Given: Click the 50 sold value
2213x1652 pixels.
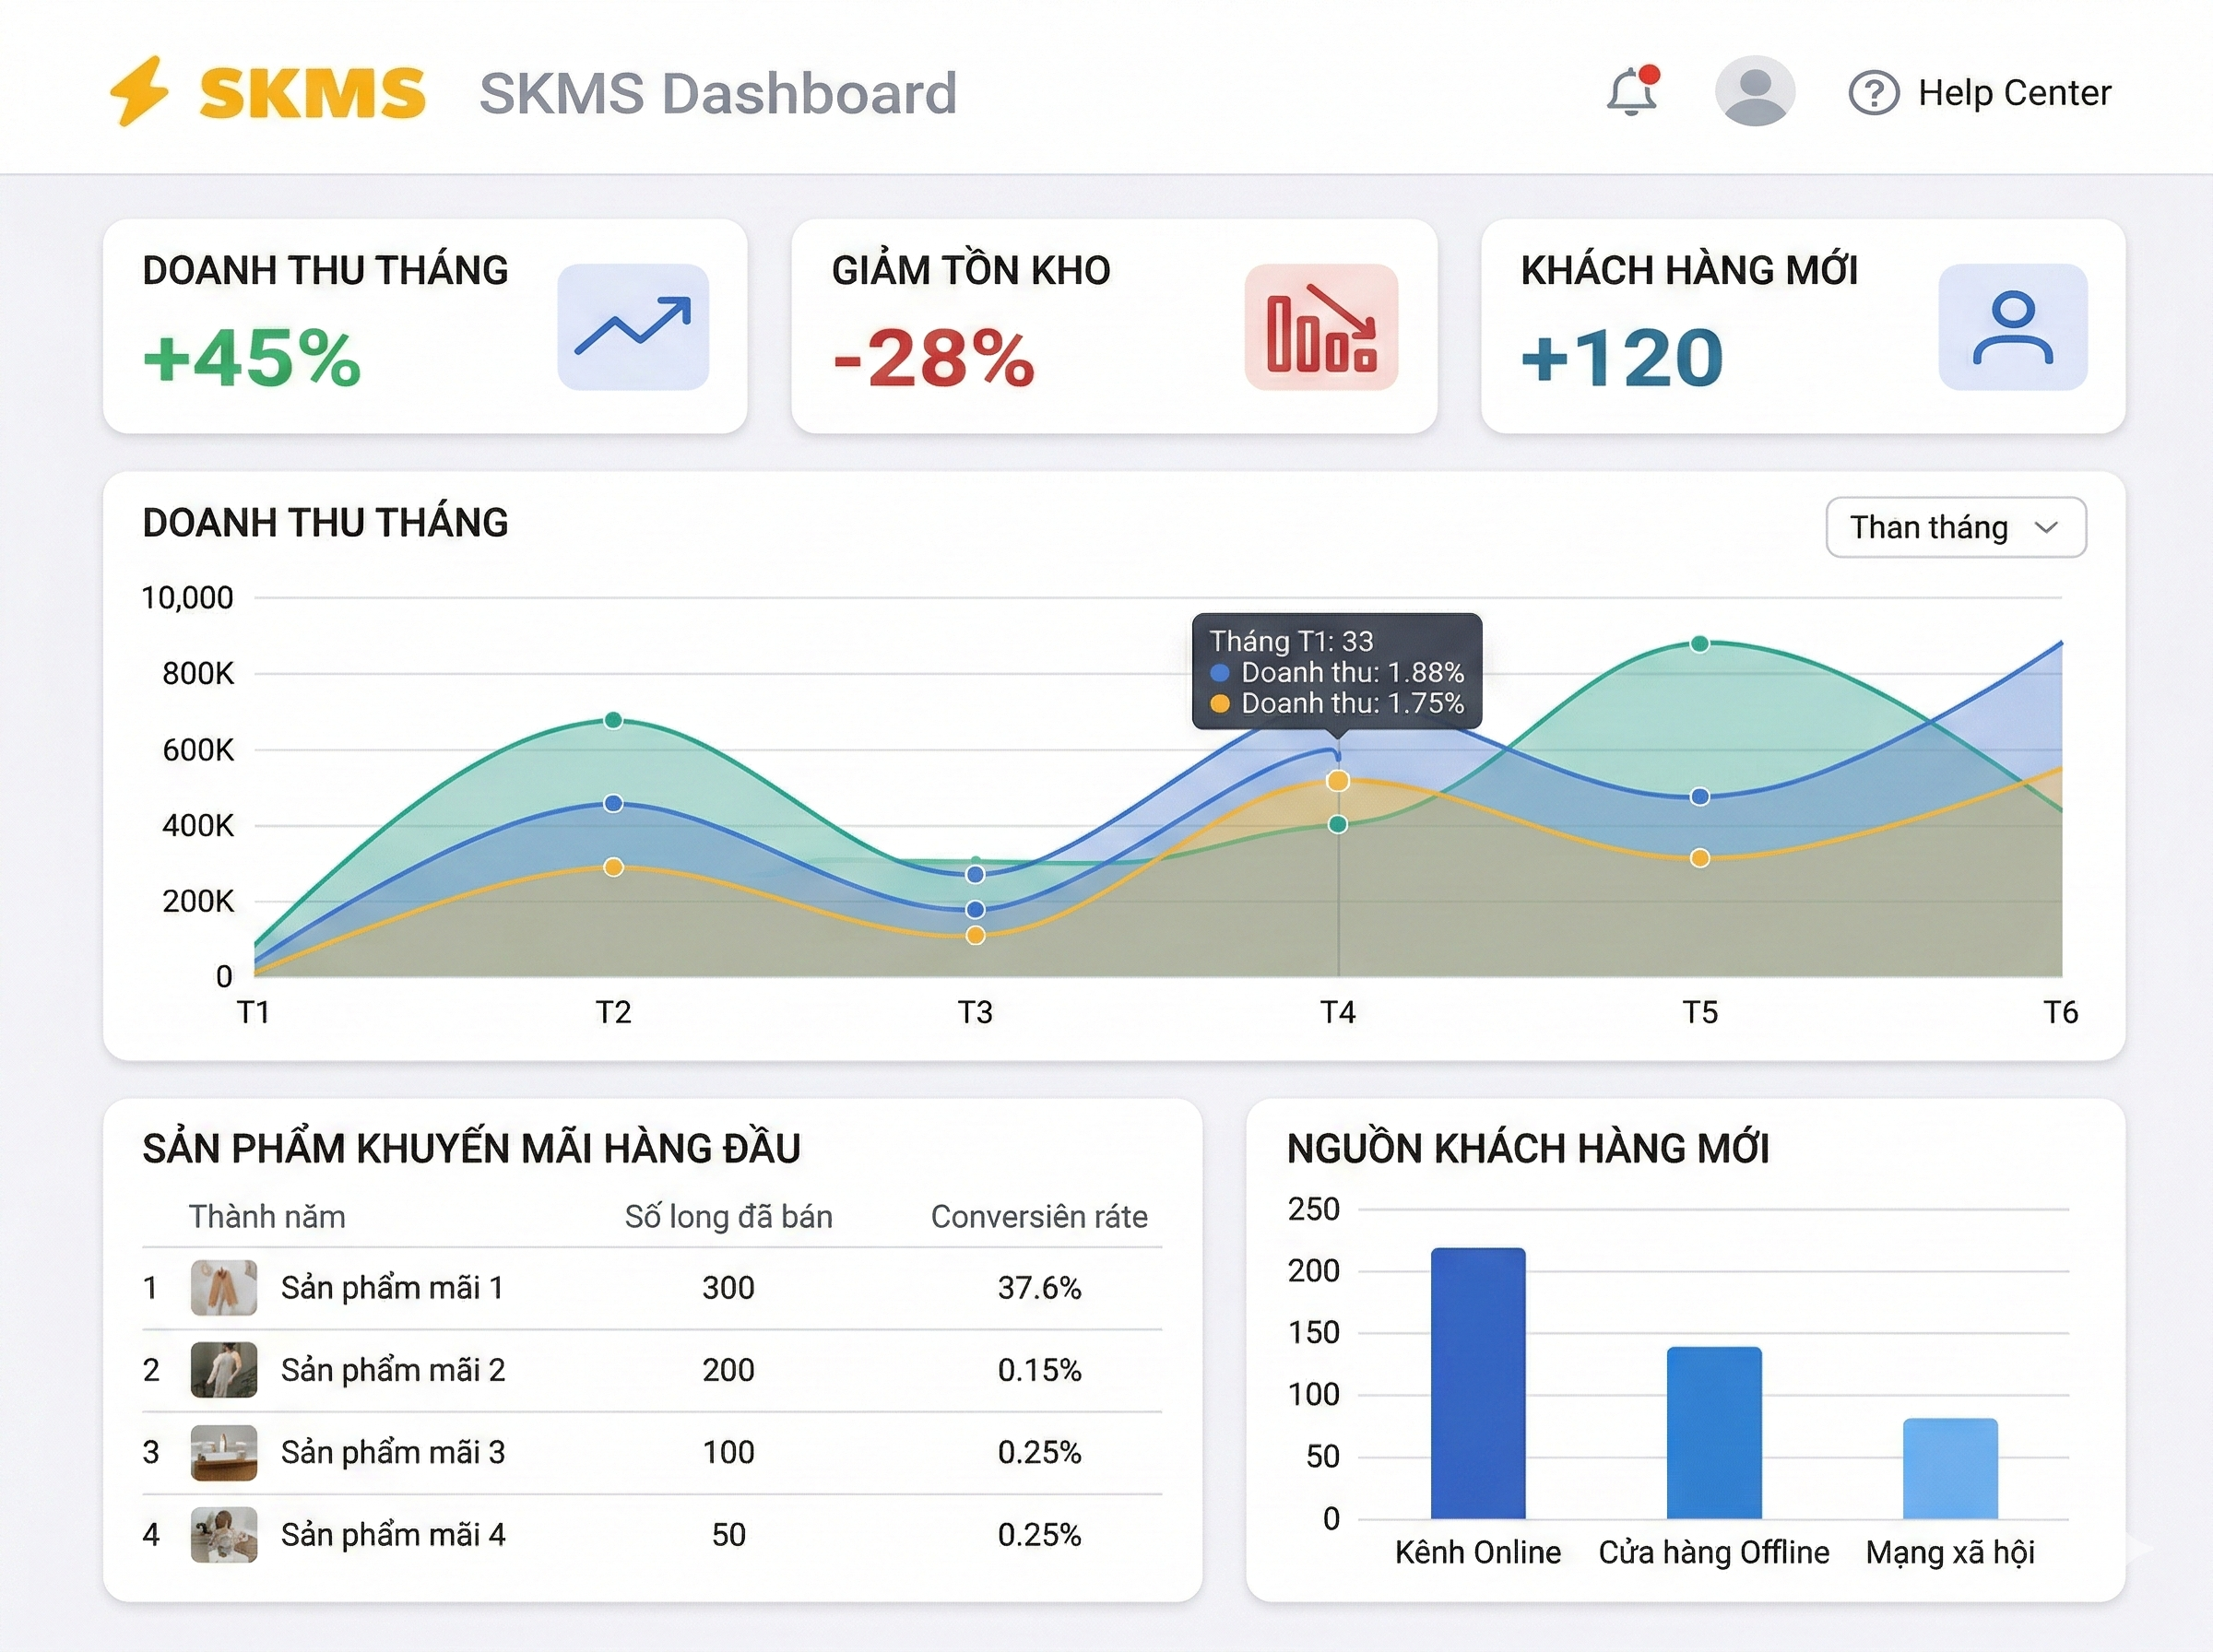Looking at the screenshot, I should [x=729, y=1535].
